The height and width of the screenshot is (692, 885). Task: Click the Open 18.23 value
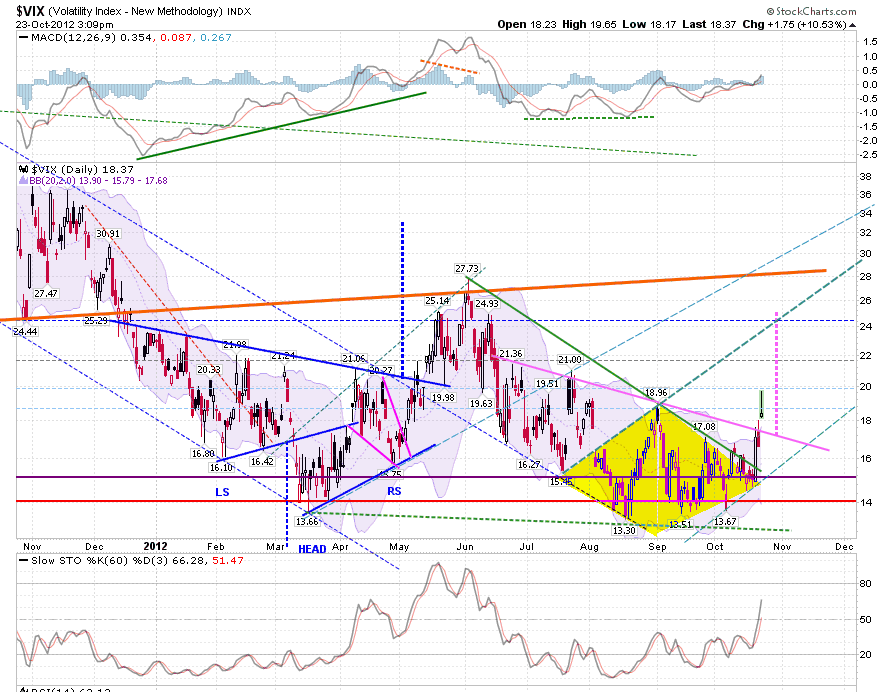coord(527,24)
